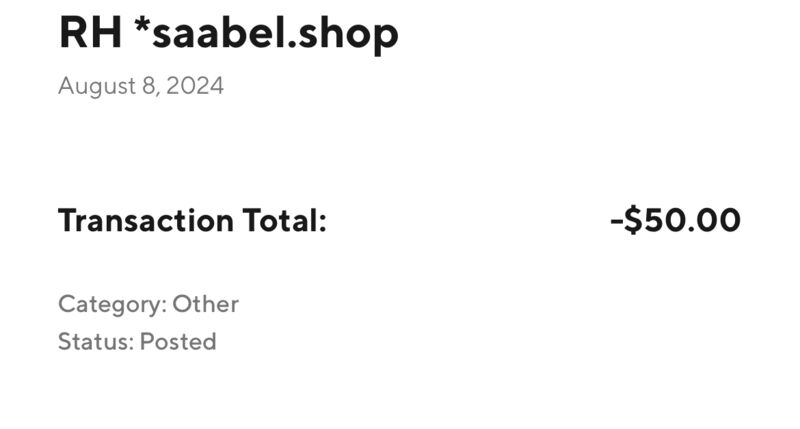This screenshot has width=800, height=429.
Task: Click the month August in the date
Action: click(96, 87)
